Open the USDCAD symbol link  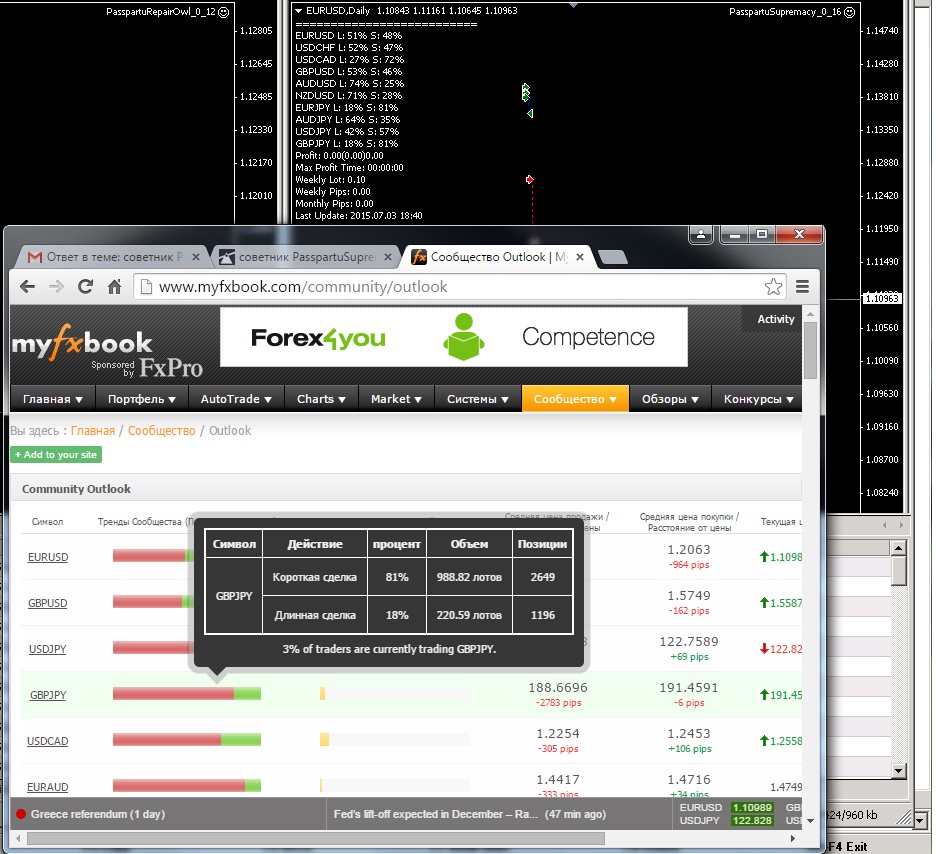(x=48, y=741)
